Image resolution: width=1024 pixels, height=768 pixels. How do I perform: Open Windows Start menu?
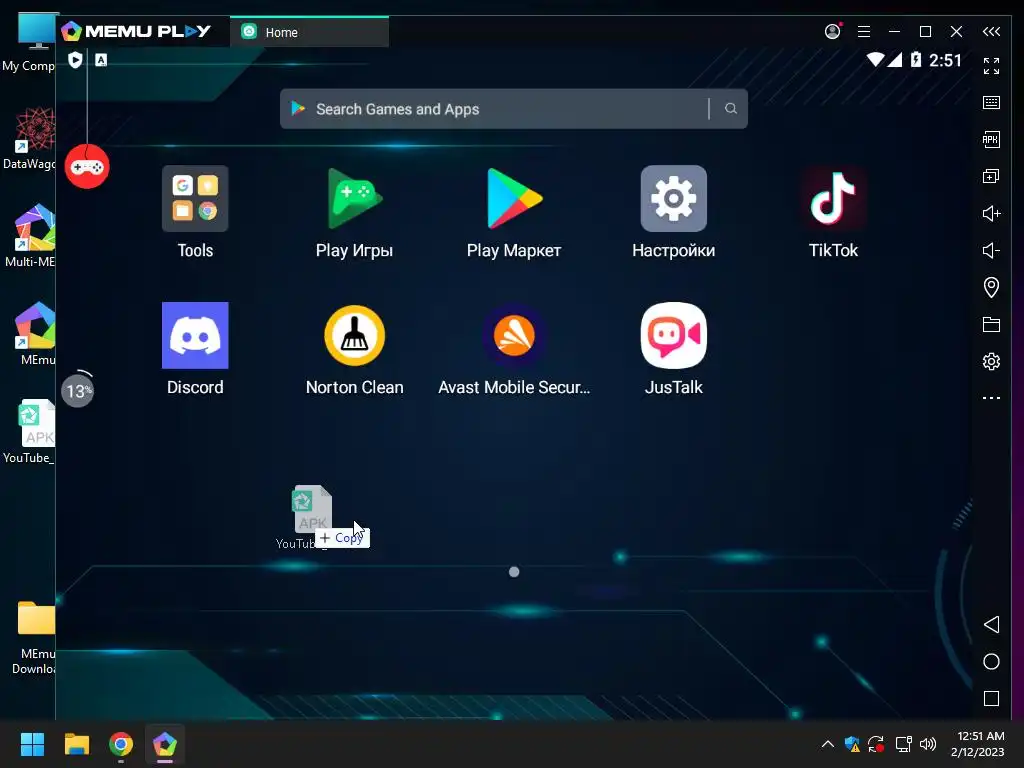coord(32,744)
